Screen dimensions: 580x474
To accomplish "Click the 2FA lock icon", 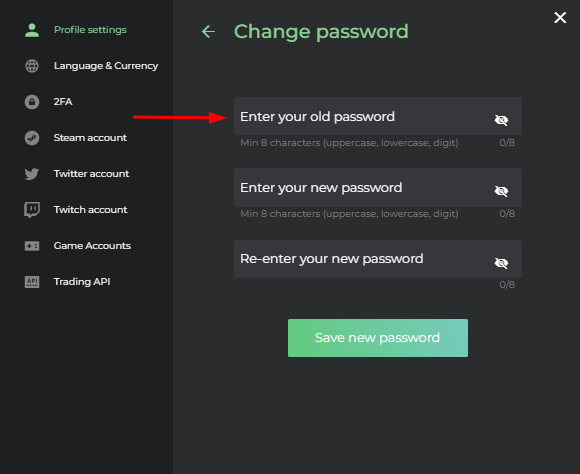I will point(32,102).
